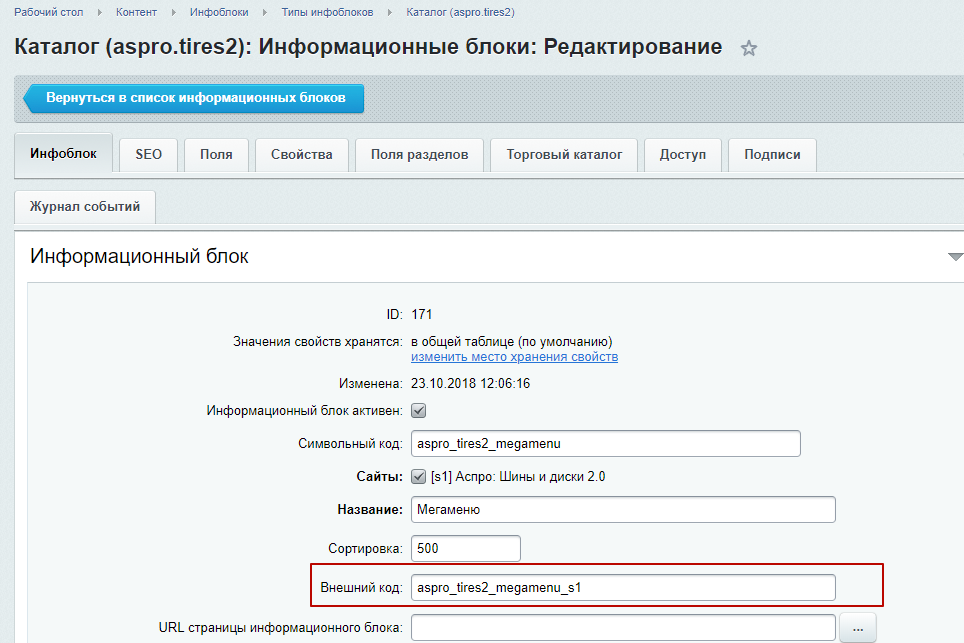This screenshot has width=964, height=643.
Task: Toggle the Информационный блок активен checkbox
Action: pyautogui.click(x=419, y=410)
